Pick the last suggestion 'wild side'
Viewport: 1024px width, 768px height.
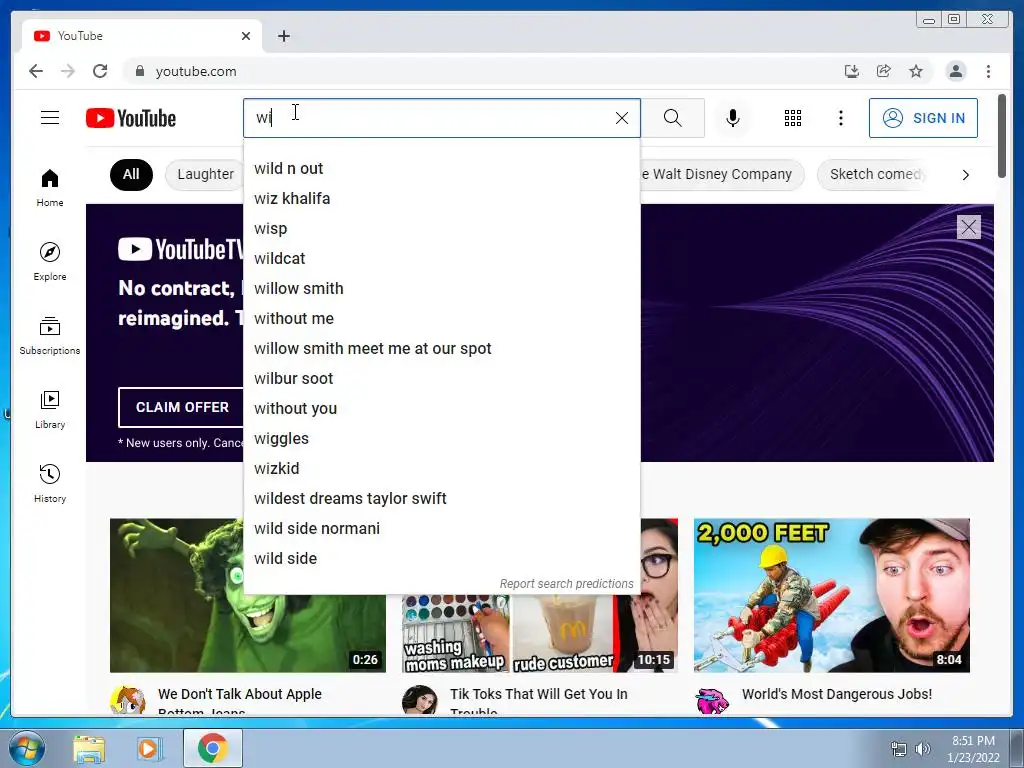[x=441, y=559]
